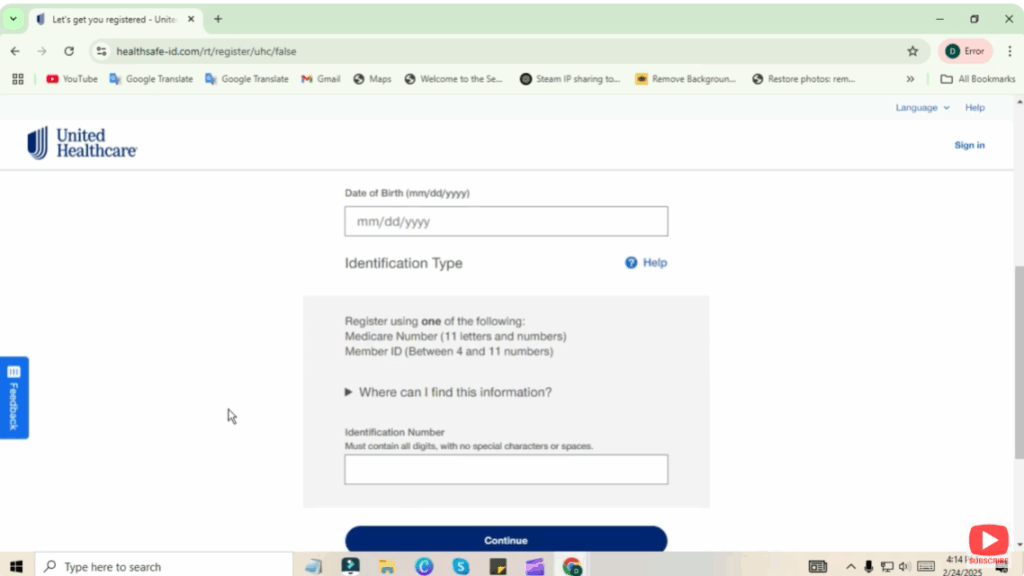Open the Feedback panel on the left

[14, 398]
